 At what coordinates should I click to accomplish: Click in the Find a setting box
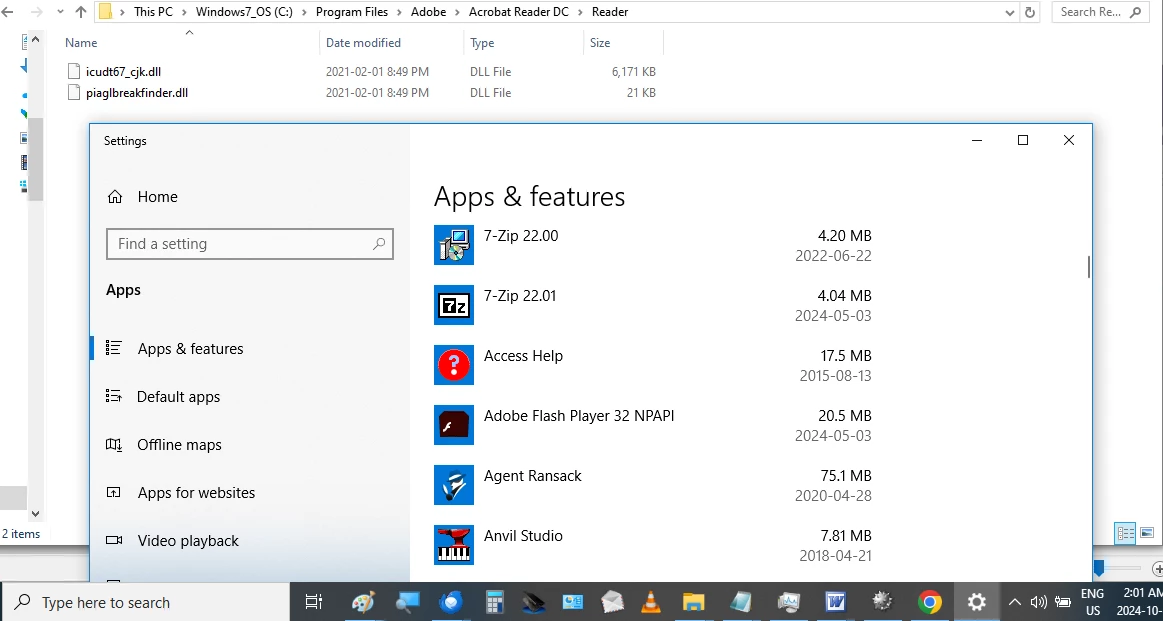point(250,243)
